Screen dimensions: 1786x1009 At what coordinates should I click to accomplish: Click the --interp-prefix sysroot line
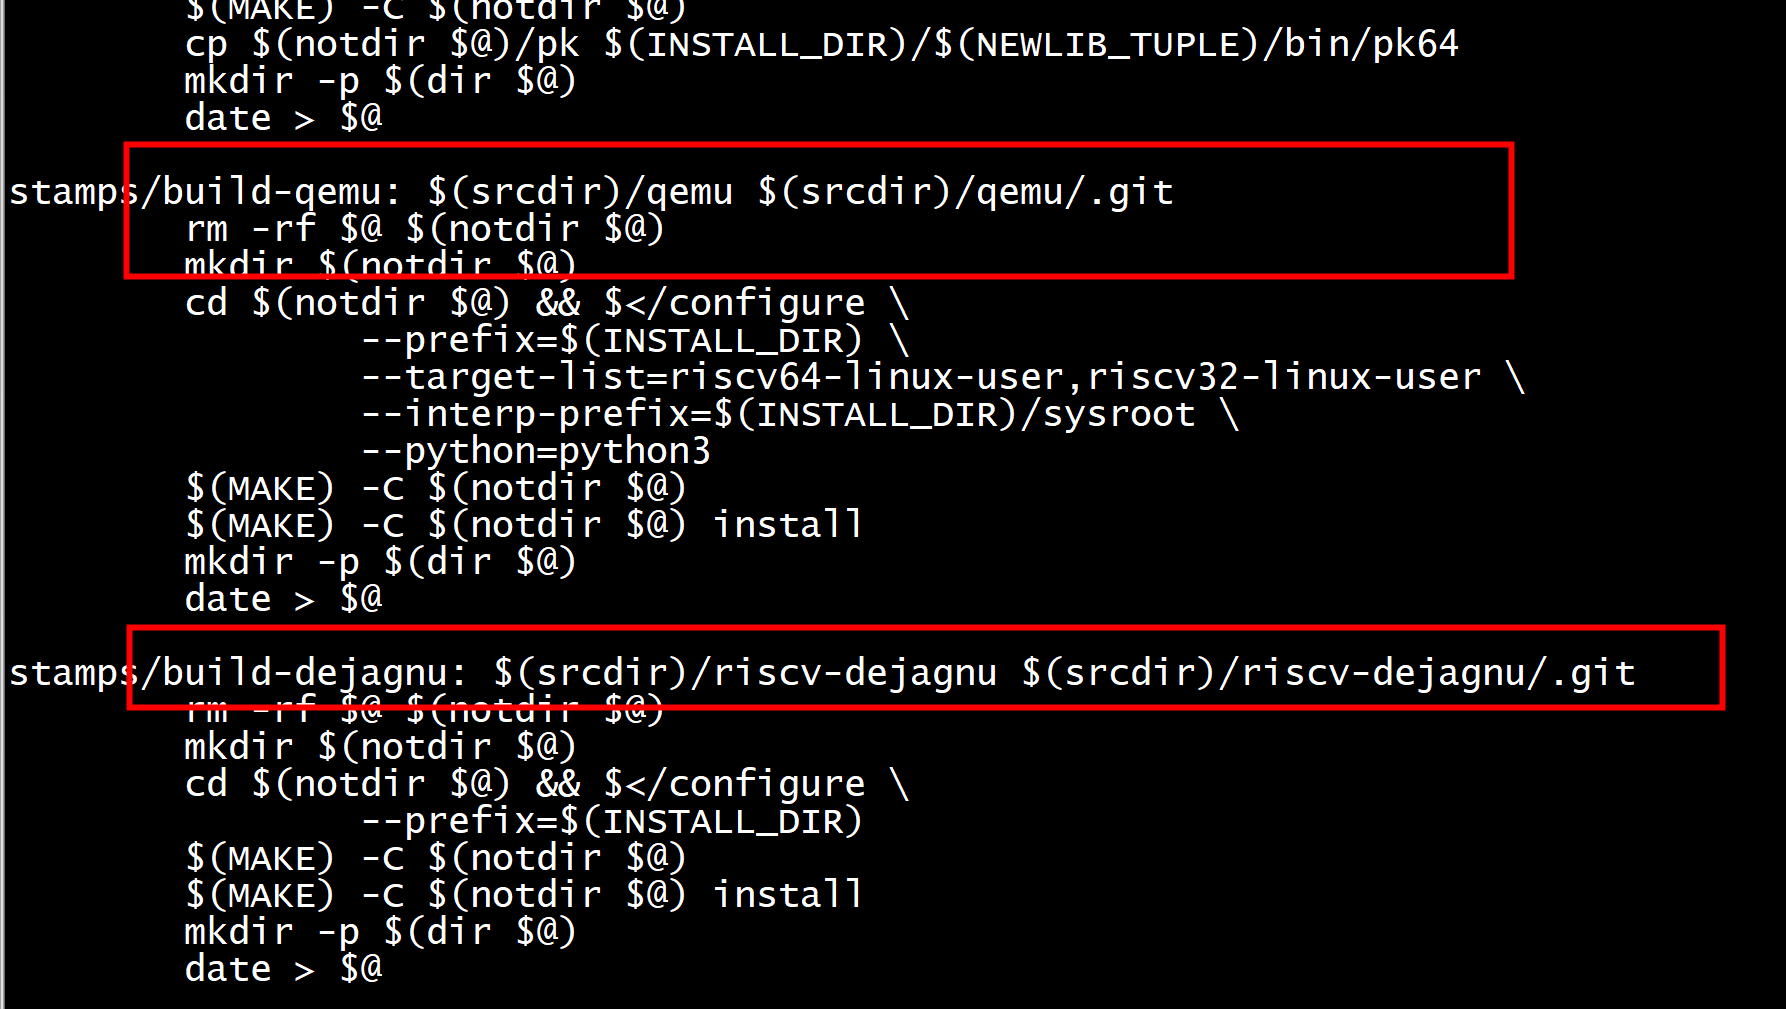pos(800,414)
